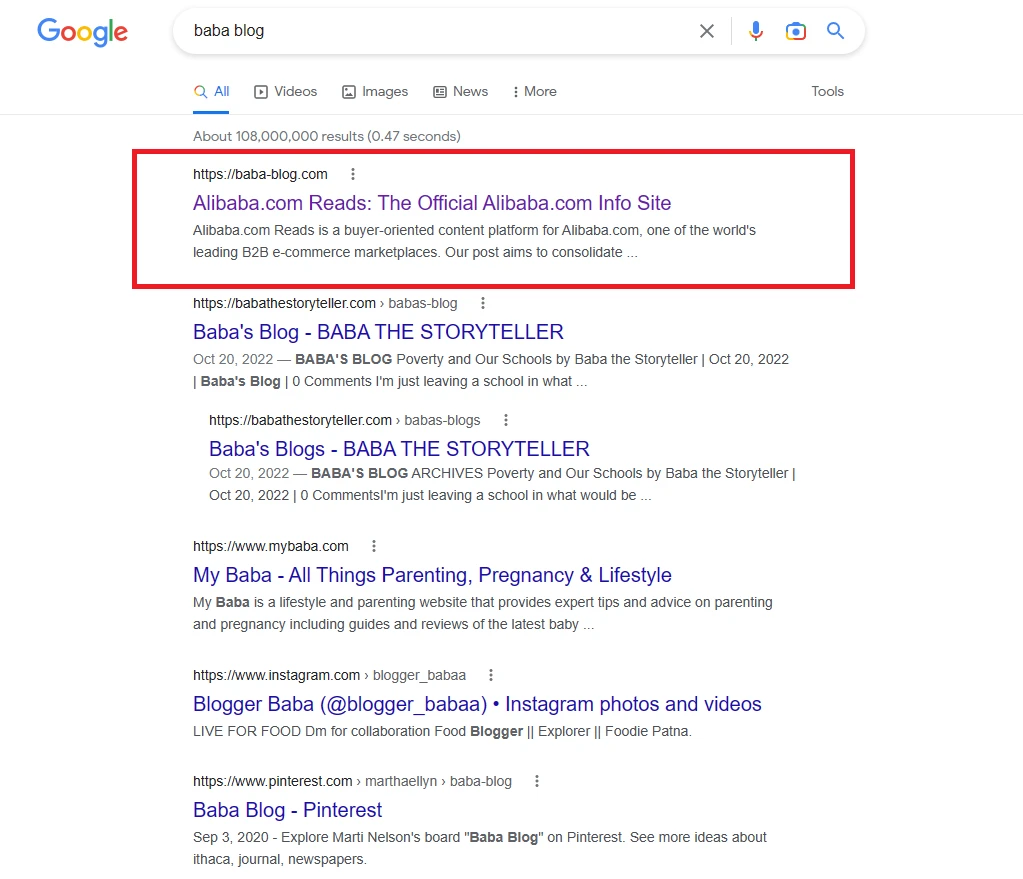
Task: Open the Tools options
Action: coord(827,91)
